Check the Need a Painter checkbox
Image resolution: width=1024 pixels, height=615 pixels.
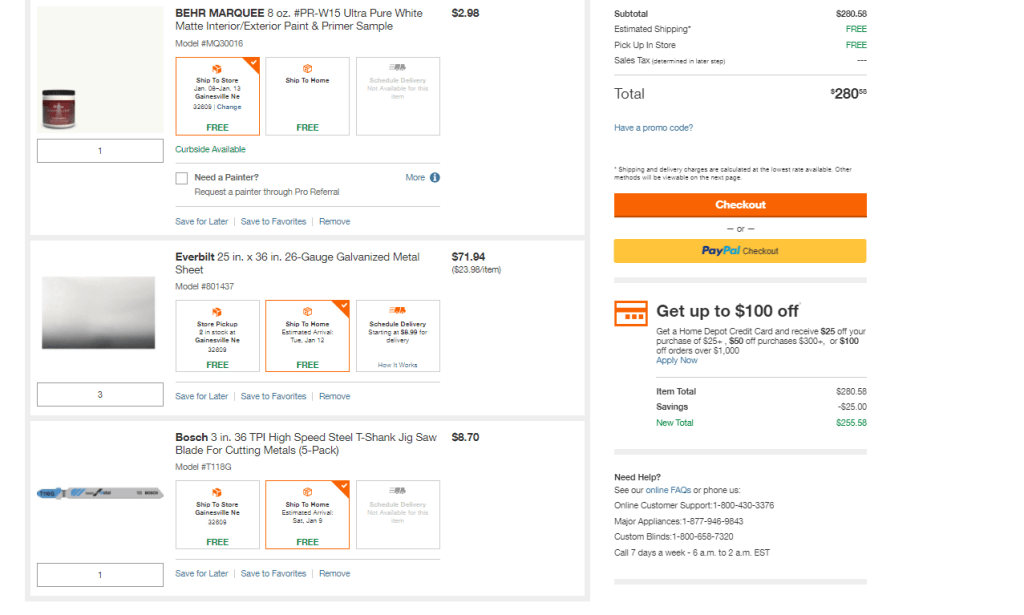pos(181,178)
